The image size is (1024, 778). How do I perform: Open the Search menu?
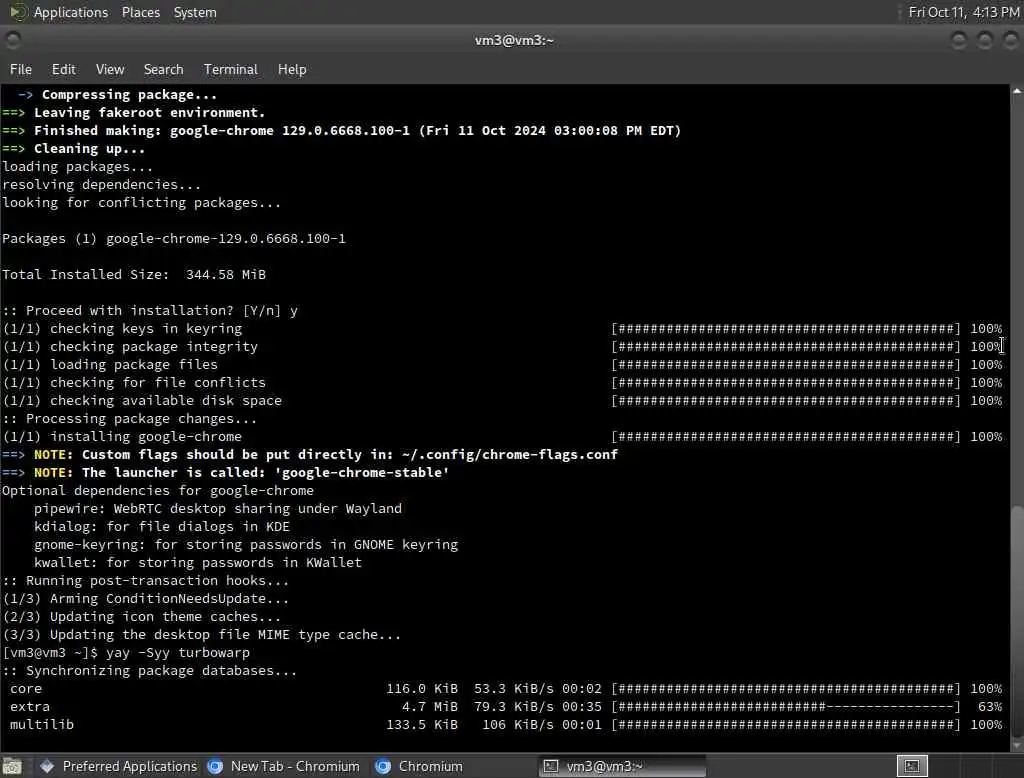point(163,69)
